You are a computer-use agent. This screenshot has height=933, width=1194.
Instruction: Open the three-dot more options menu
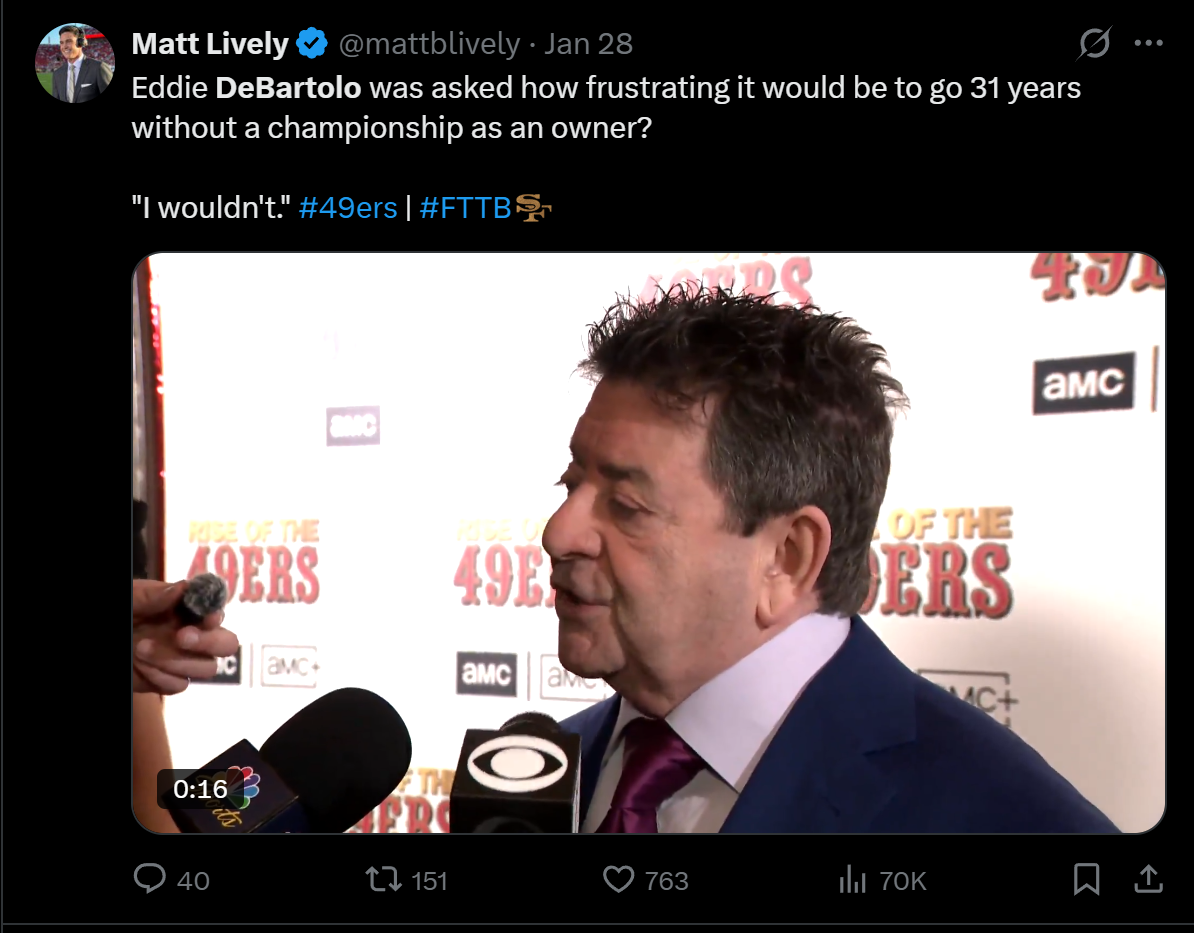click(x=1148, y=43)
